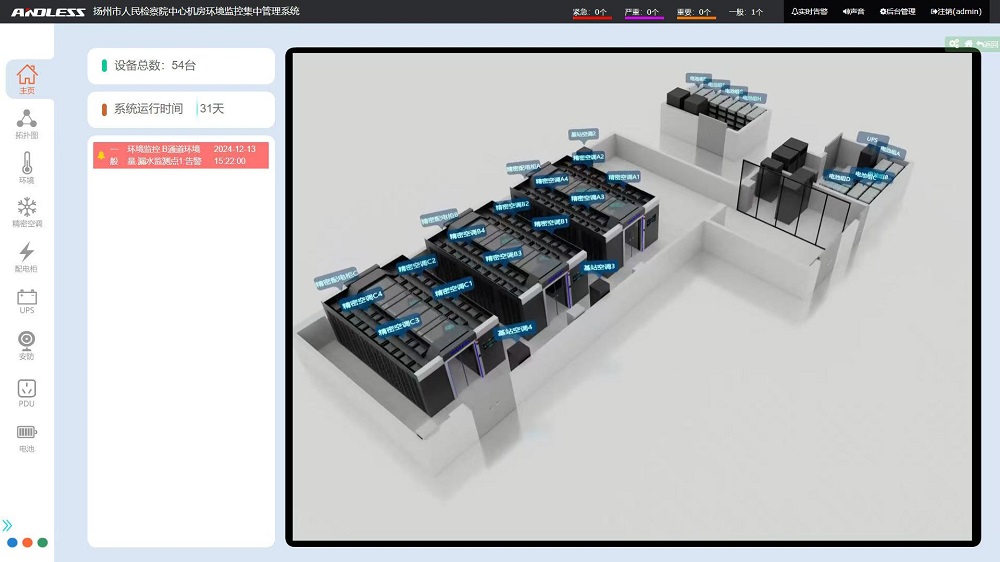The image size is (1000, 562).
Task: Open the 配电柜 lightning bolt section
Action: point(27,257)
